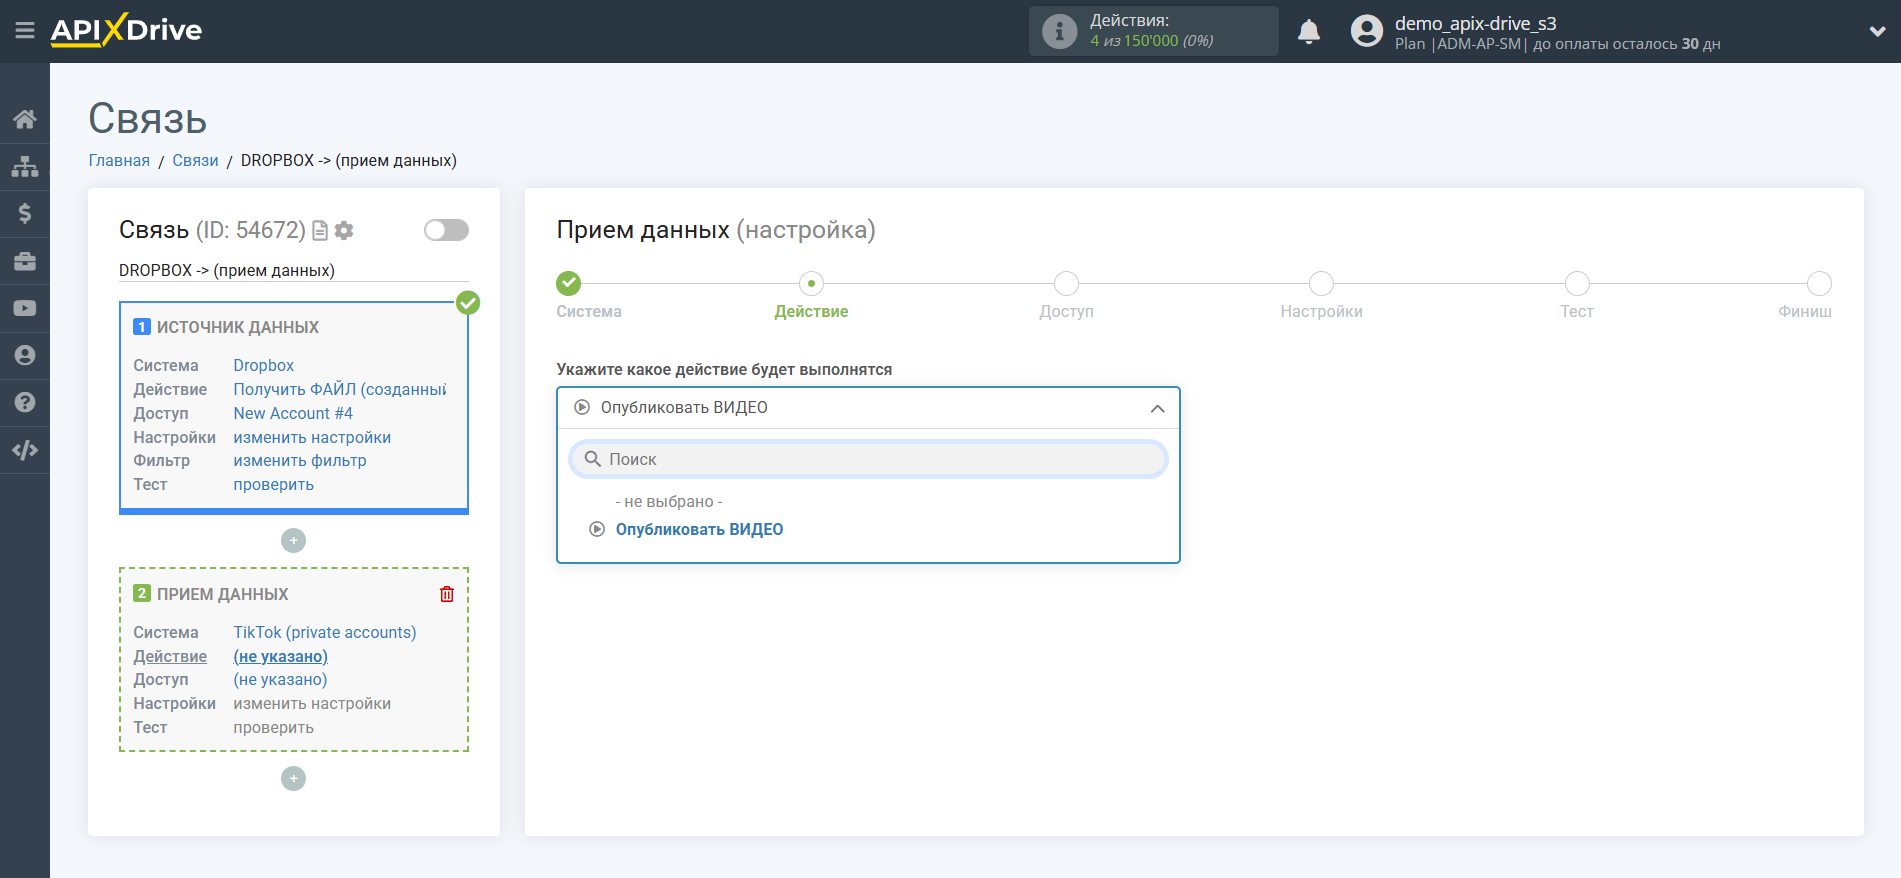Click the dropdown chevron arrow
Screen dimensions: 1901x878
1157,408
